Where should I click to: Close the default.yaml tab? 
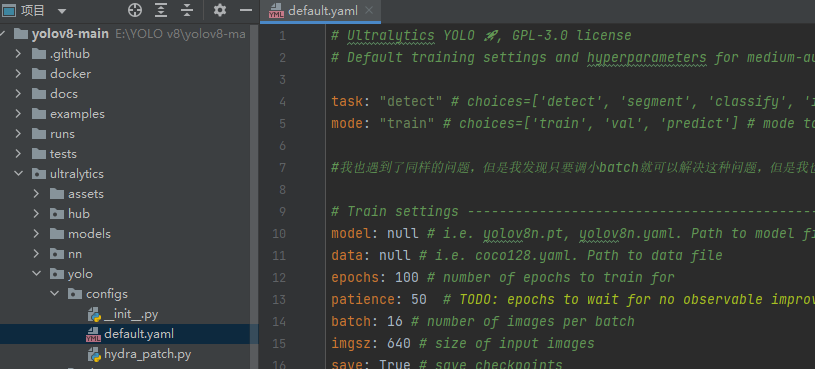(x=369, y=11)
